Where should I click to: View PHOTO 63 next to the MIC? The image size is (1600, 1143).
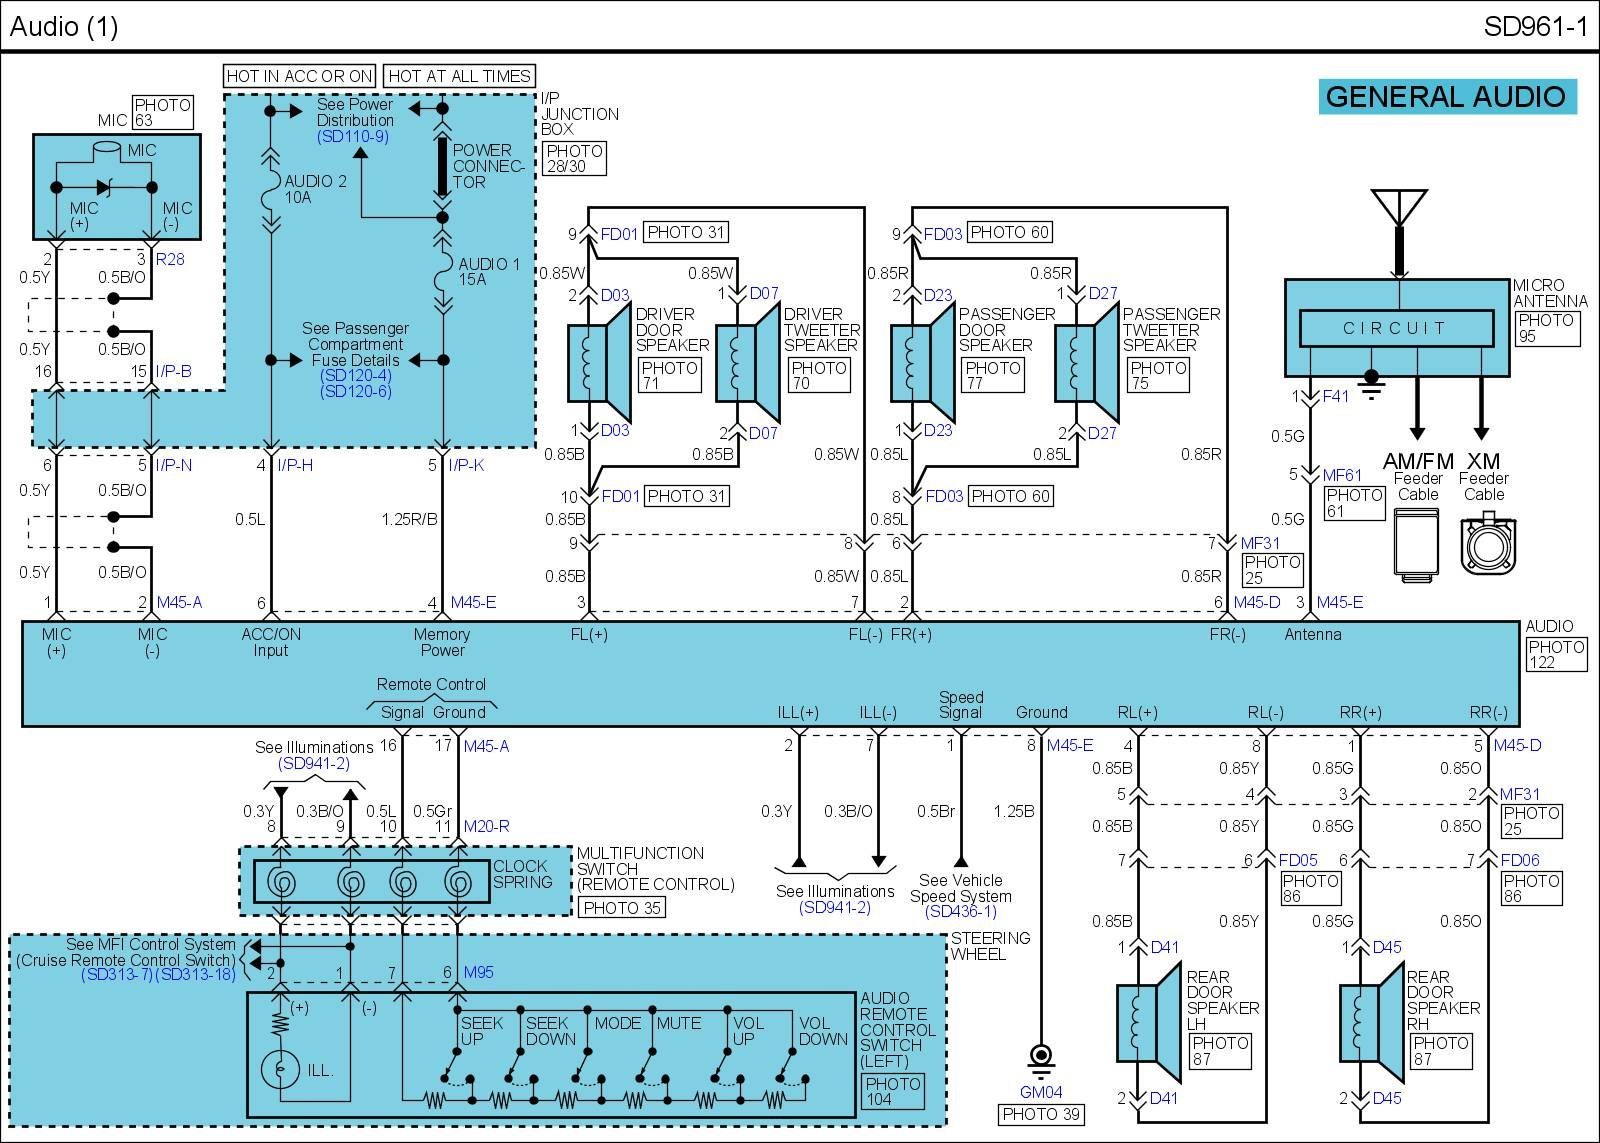(162, 112)
